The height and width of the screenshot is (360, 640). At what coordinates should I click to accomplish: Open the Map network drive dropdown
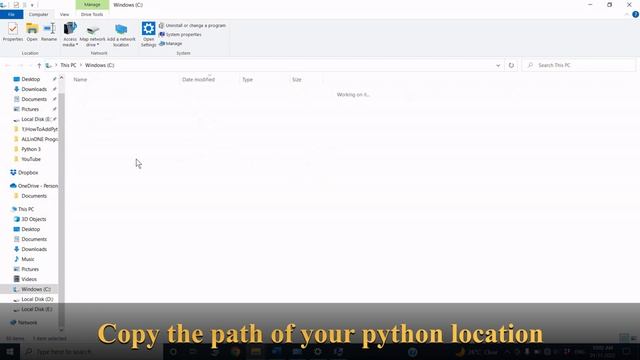tap(92, 34)
